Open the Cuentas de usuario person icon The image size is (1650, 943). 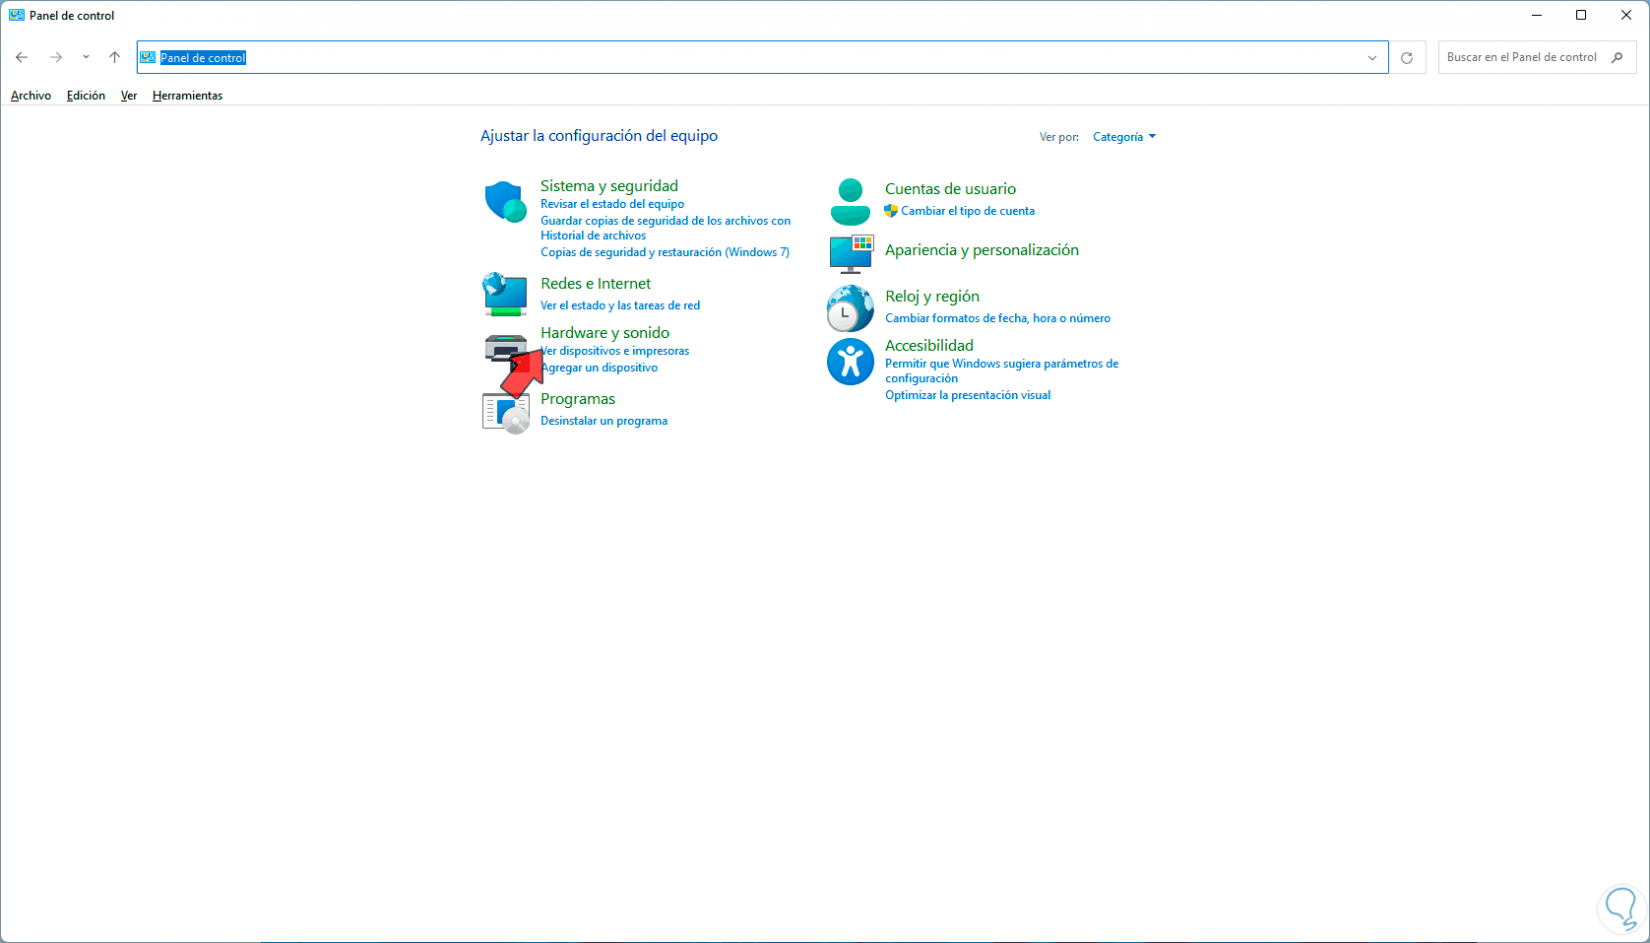(850, 201)
